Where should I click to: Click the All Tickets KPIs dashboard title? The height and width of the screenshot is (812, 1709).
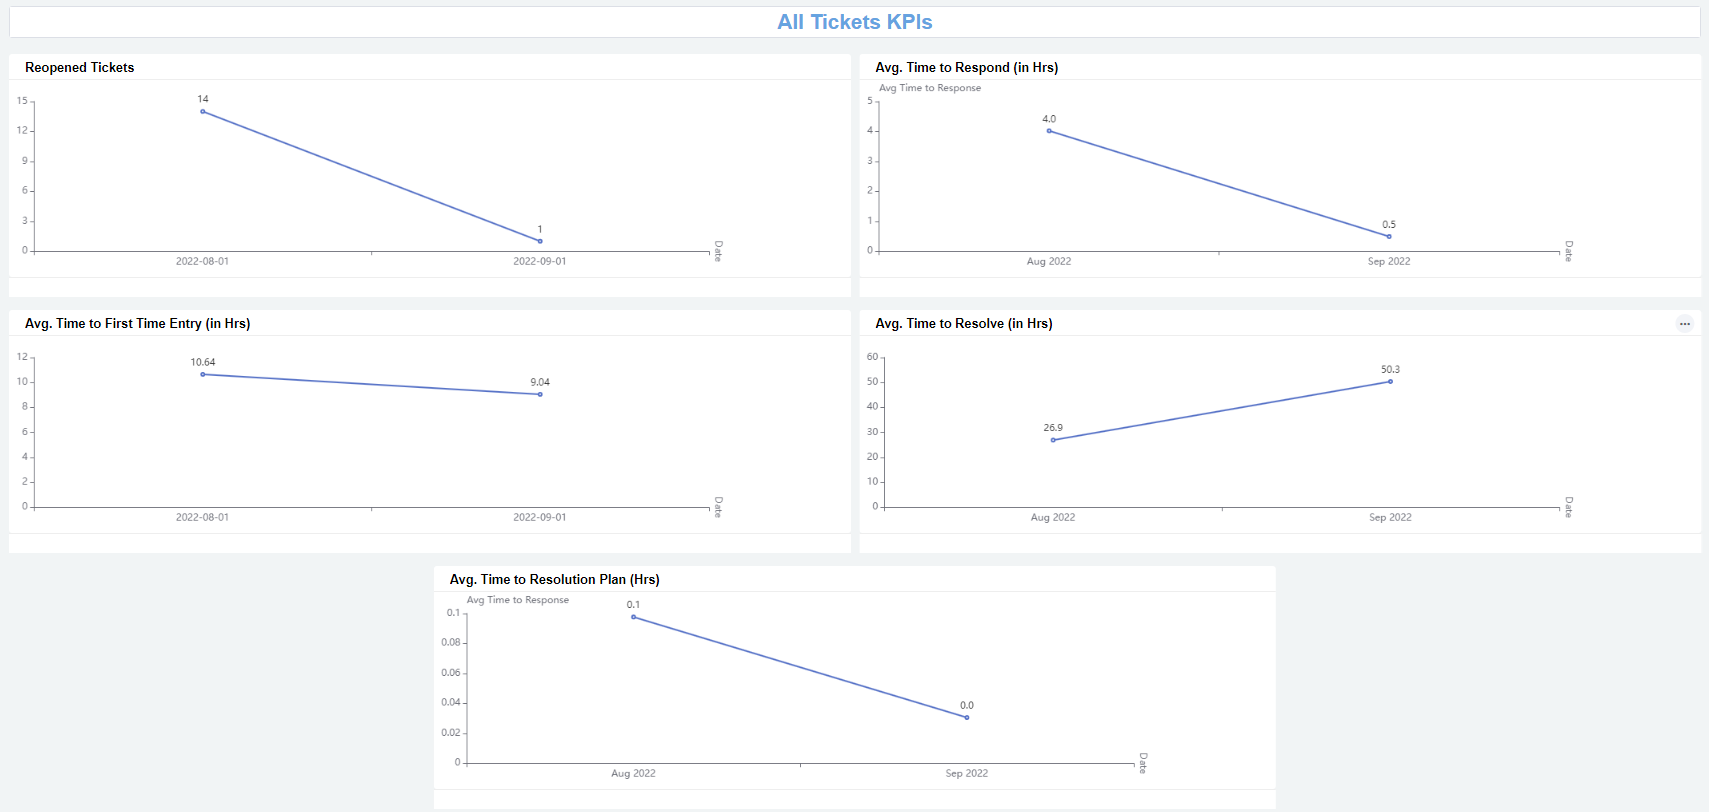click(x=854, y=22)
